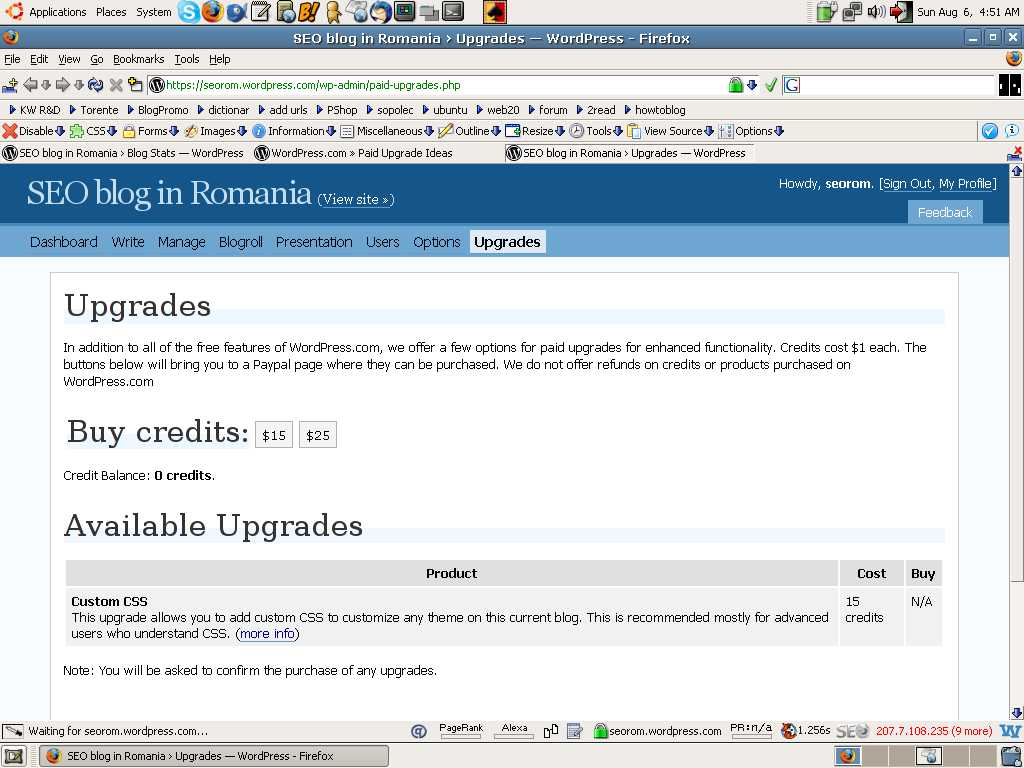Click the $15 buy credits button
This screenshot has height=768, width=1024.
(x=274, y=436)
